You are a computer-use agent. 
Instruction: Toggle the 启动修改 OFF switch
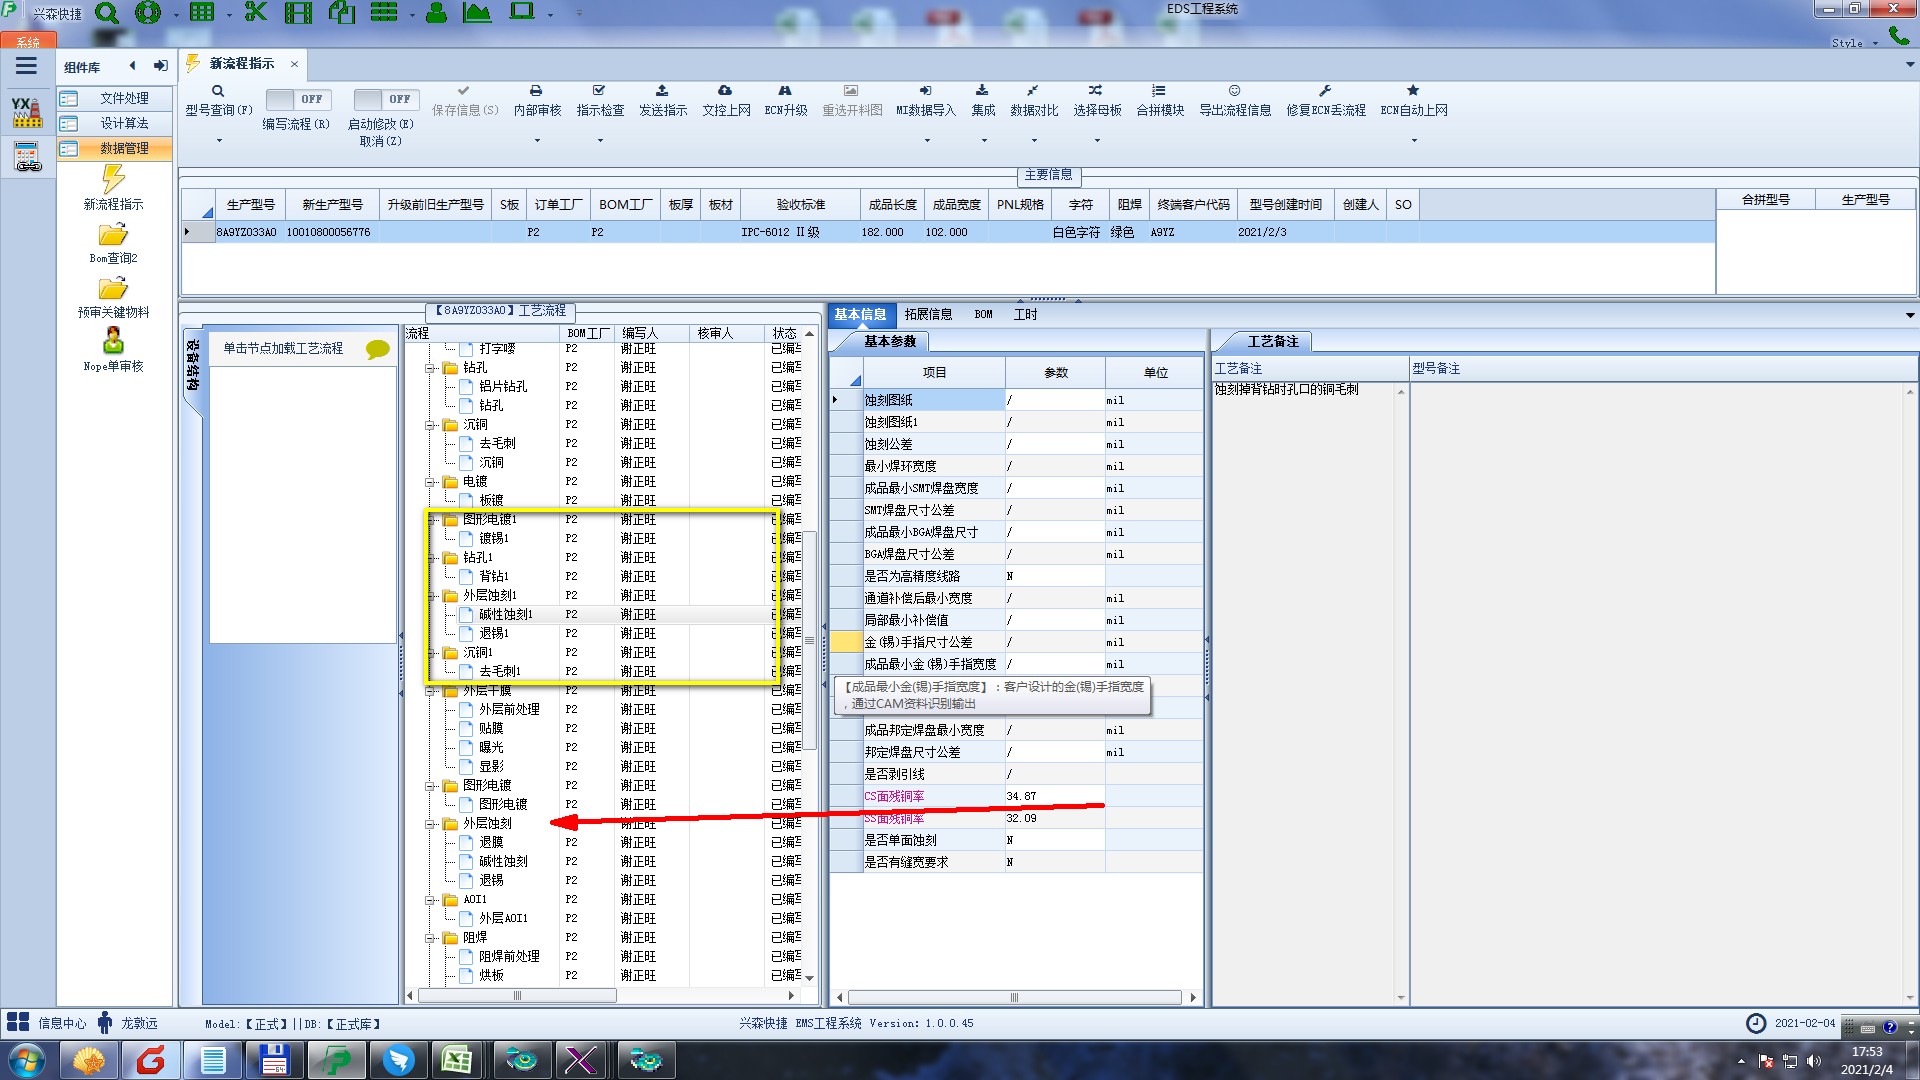(x=384, y=99)
